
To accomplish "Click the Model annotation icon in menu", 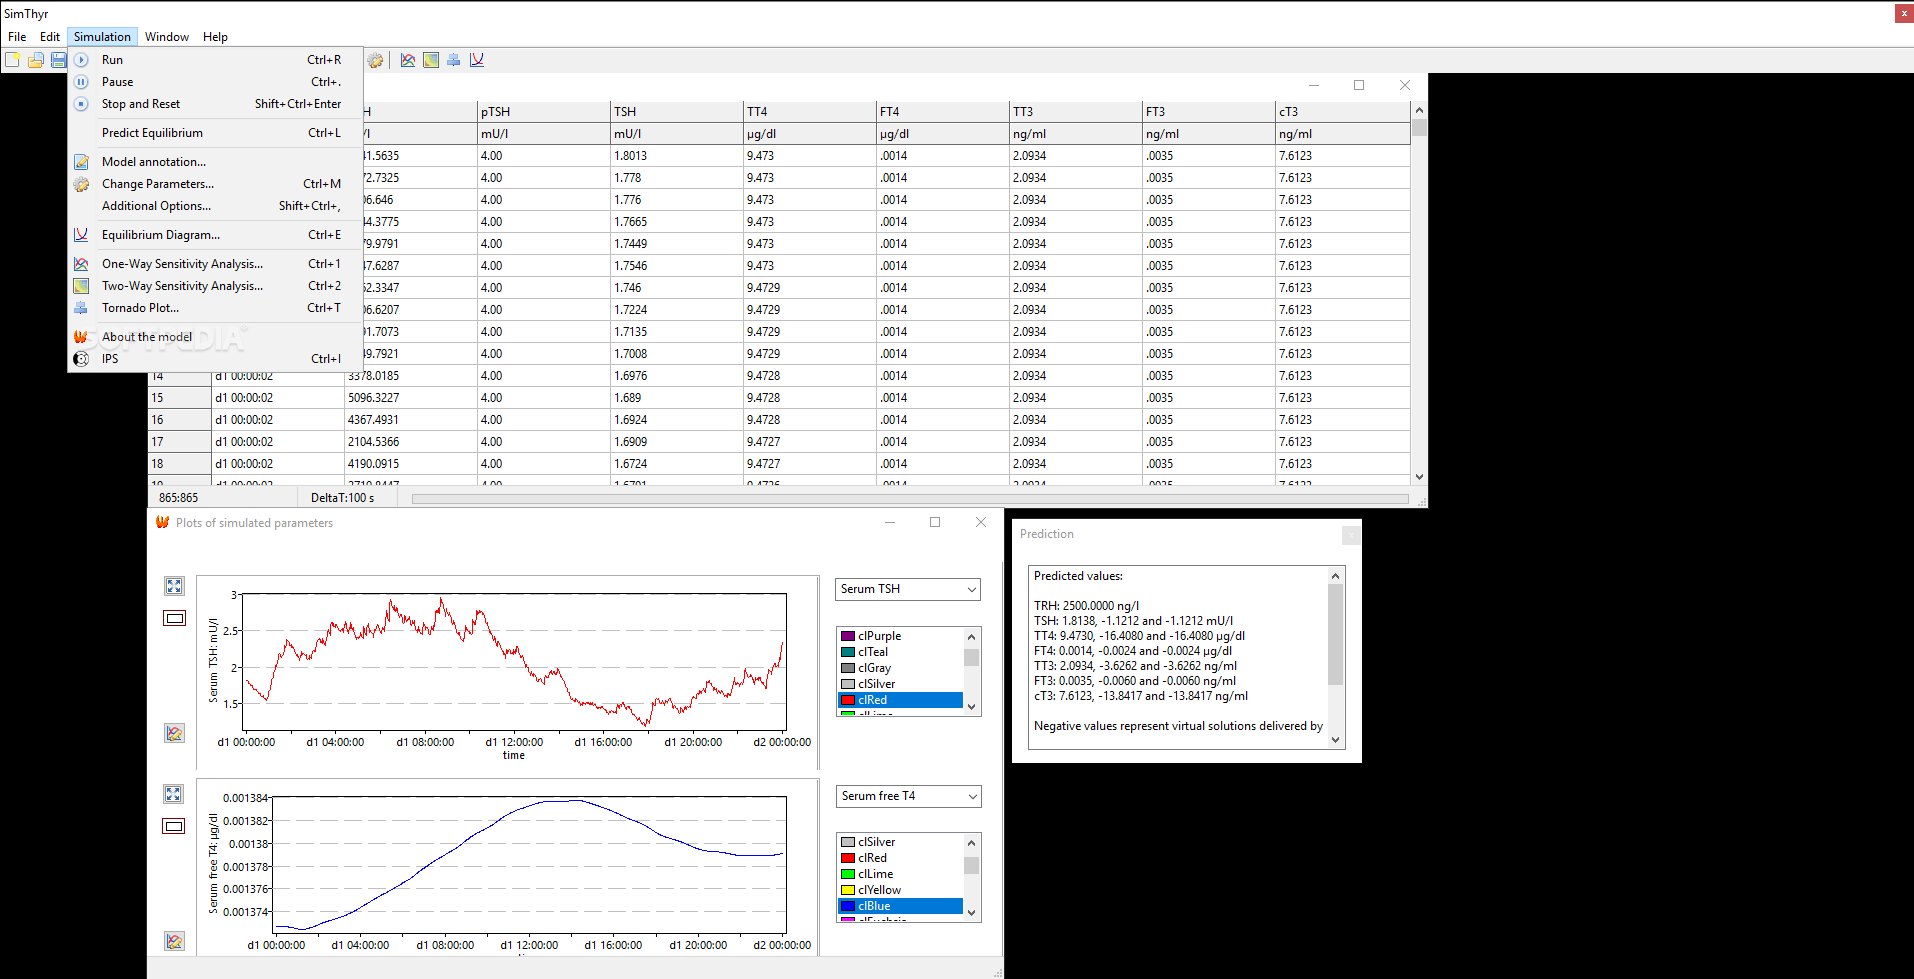I will click(81, 162).
